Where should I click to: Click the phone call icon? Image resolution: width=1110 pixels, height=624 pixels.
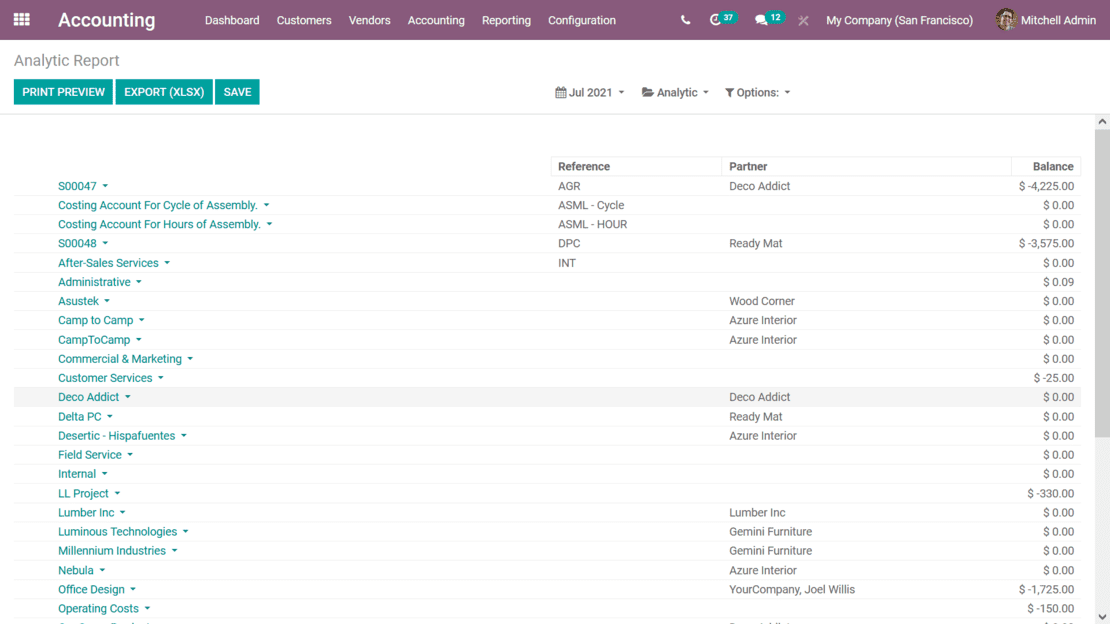point(685,20)
